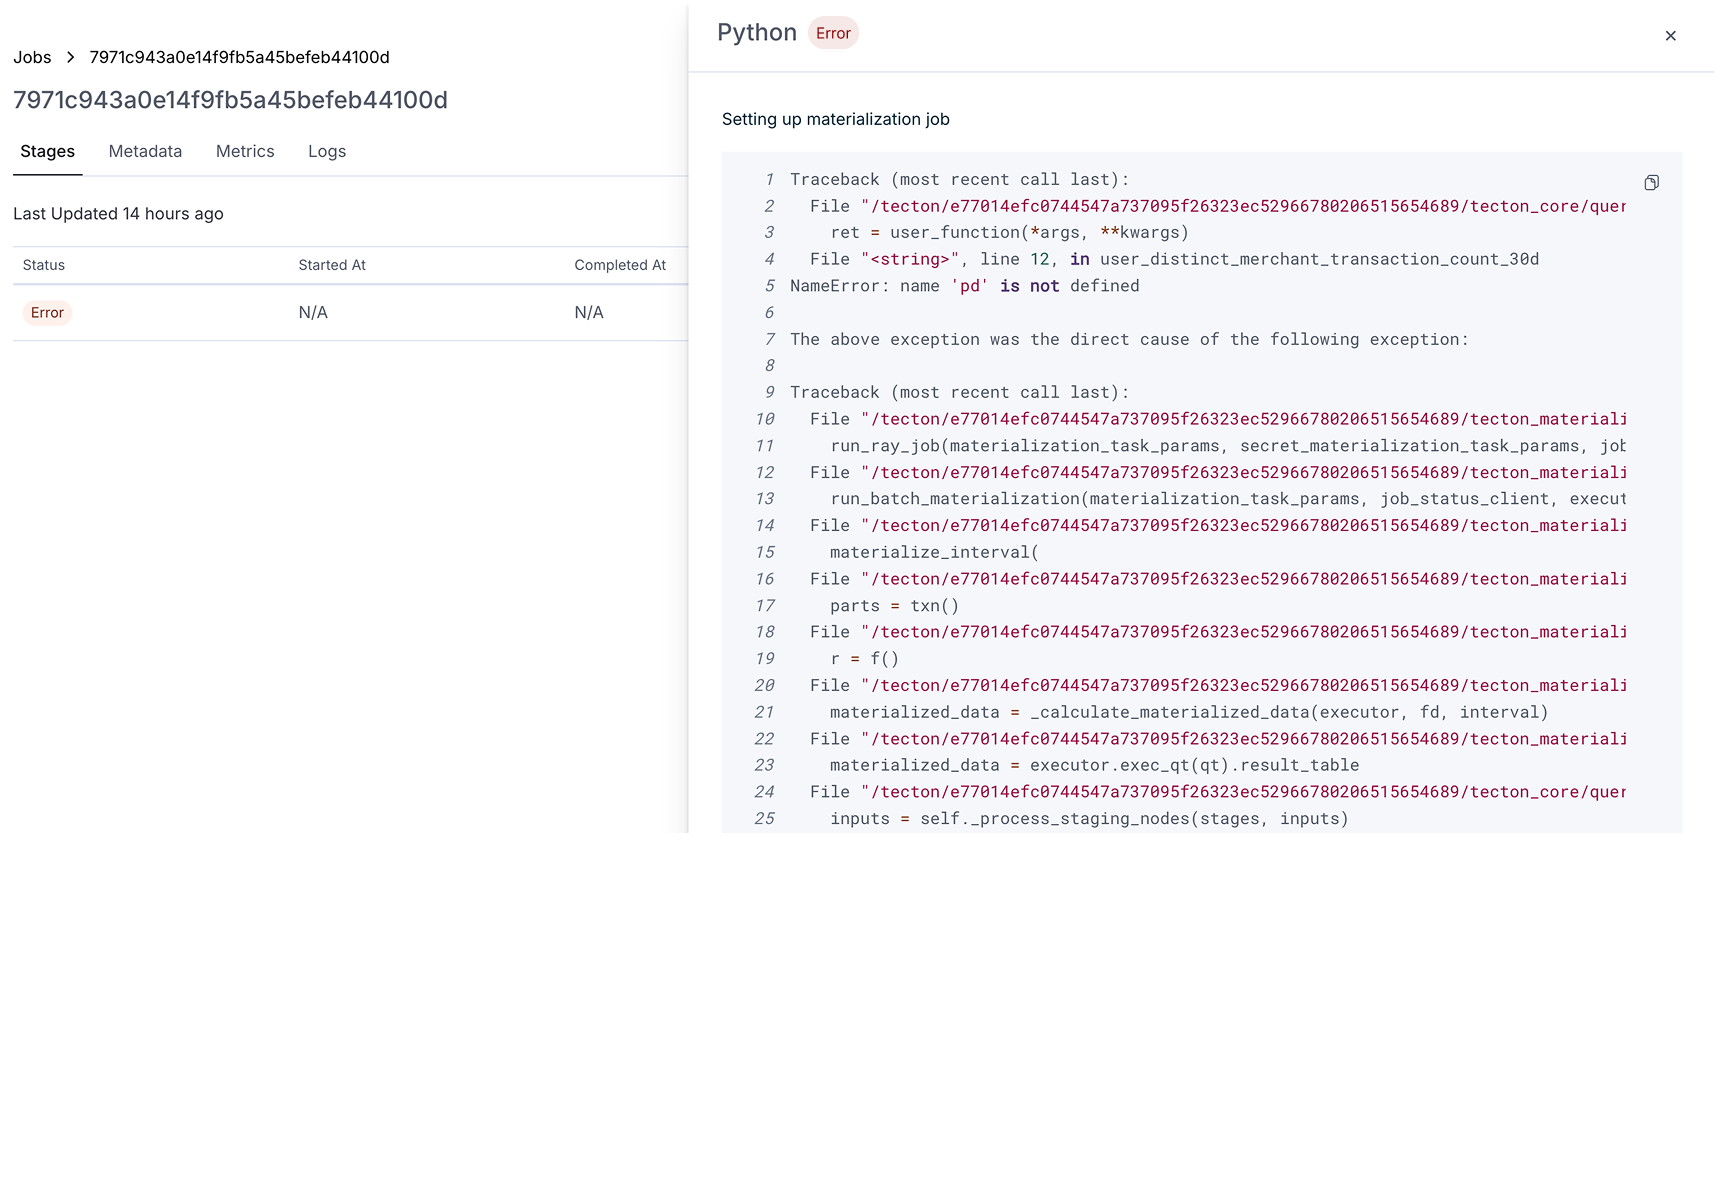Click the Error badge next to Python title
This screenshot has height=1180, width=1716.
[x=833, y=33]
